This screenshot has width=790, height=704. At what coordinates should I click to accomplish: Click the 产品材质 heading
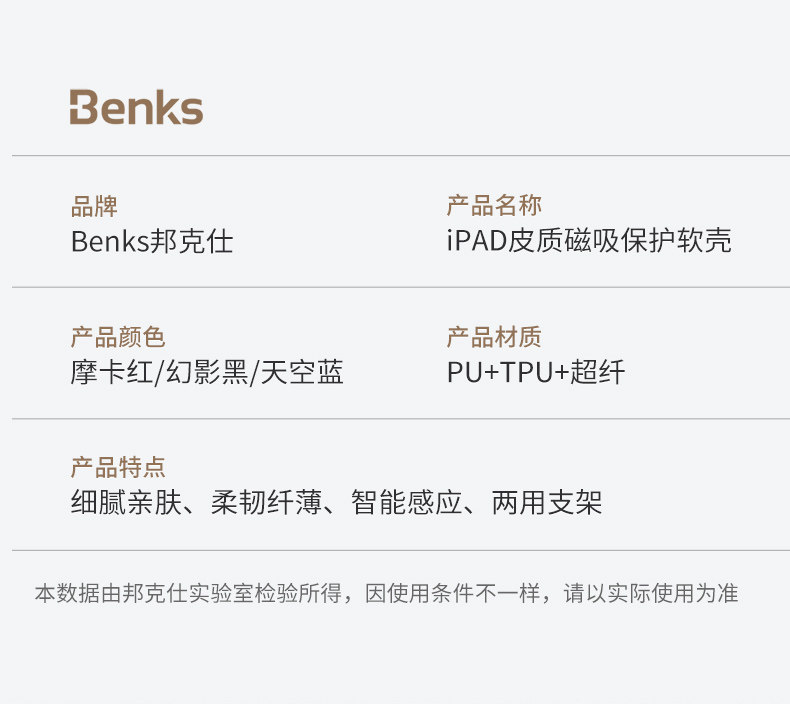coord(494,337)
